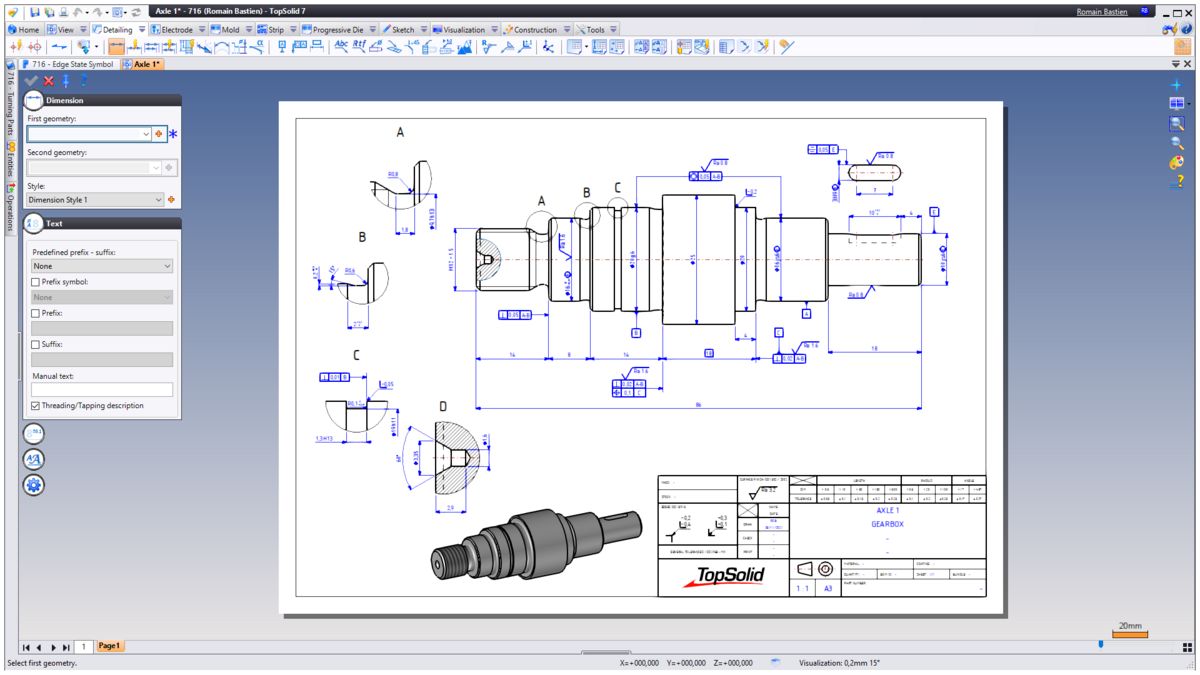Screen dimensions: 1200x675
Task: Open the First geometry dropdown
Action: [x=146, y=133]
